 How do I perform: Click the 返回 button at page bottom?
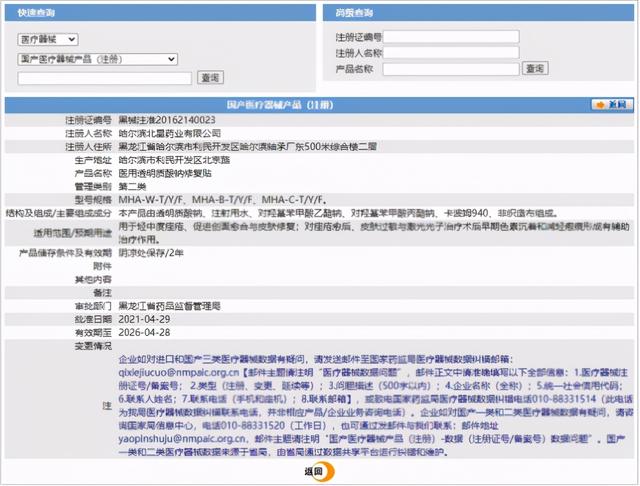[318, 471]
